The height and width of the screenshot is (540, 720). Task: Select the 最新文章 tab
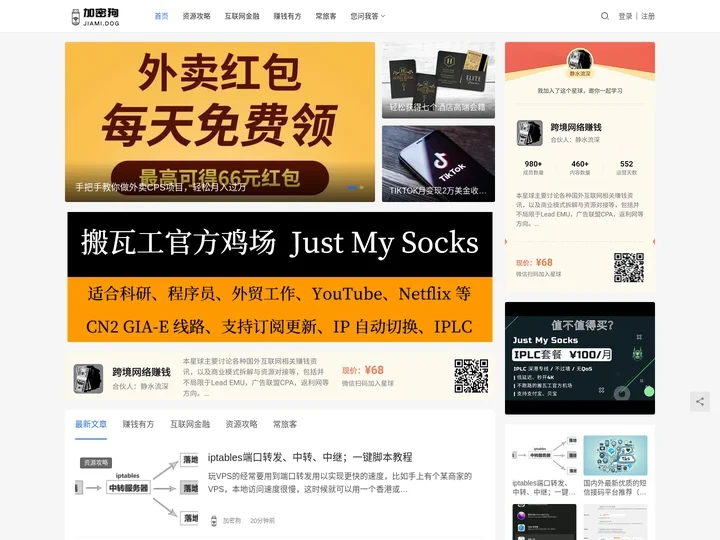91,424
